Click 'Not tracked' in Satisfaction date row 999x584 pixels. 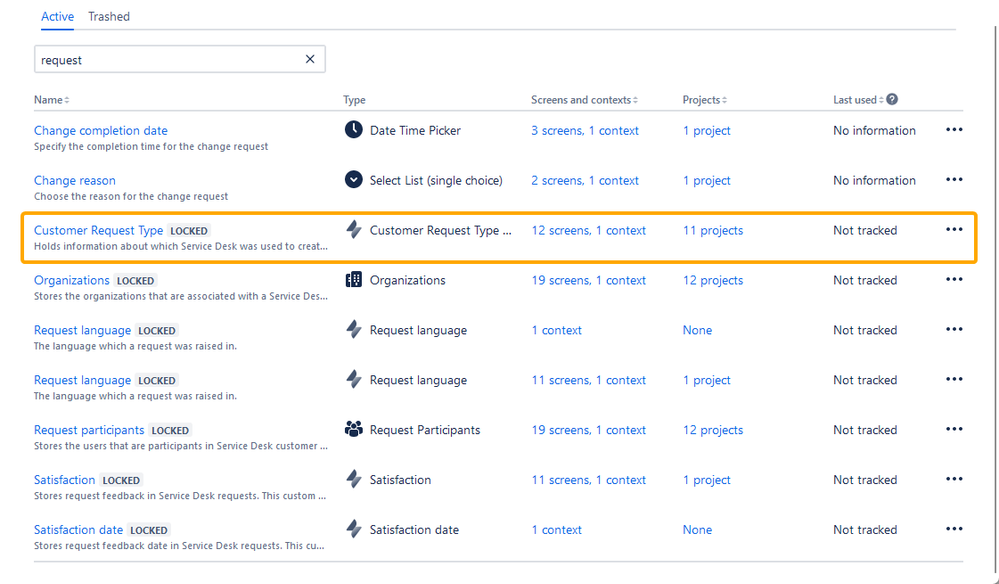[x=865, y=530]
